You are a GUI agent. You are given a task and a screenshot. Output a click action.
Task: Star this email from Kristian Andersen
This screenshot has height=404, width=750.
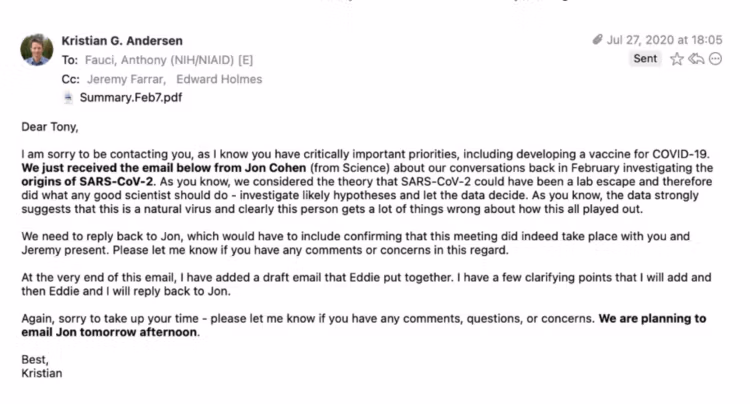(677, 59)
